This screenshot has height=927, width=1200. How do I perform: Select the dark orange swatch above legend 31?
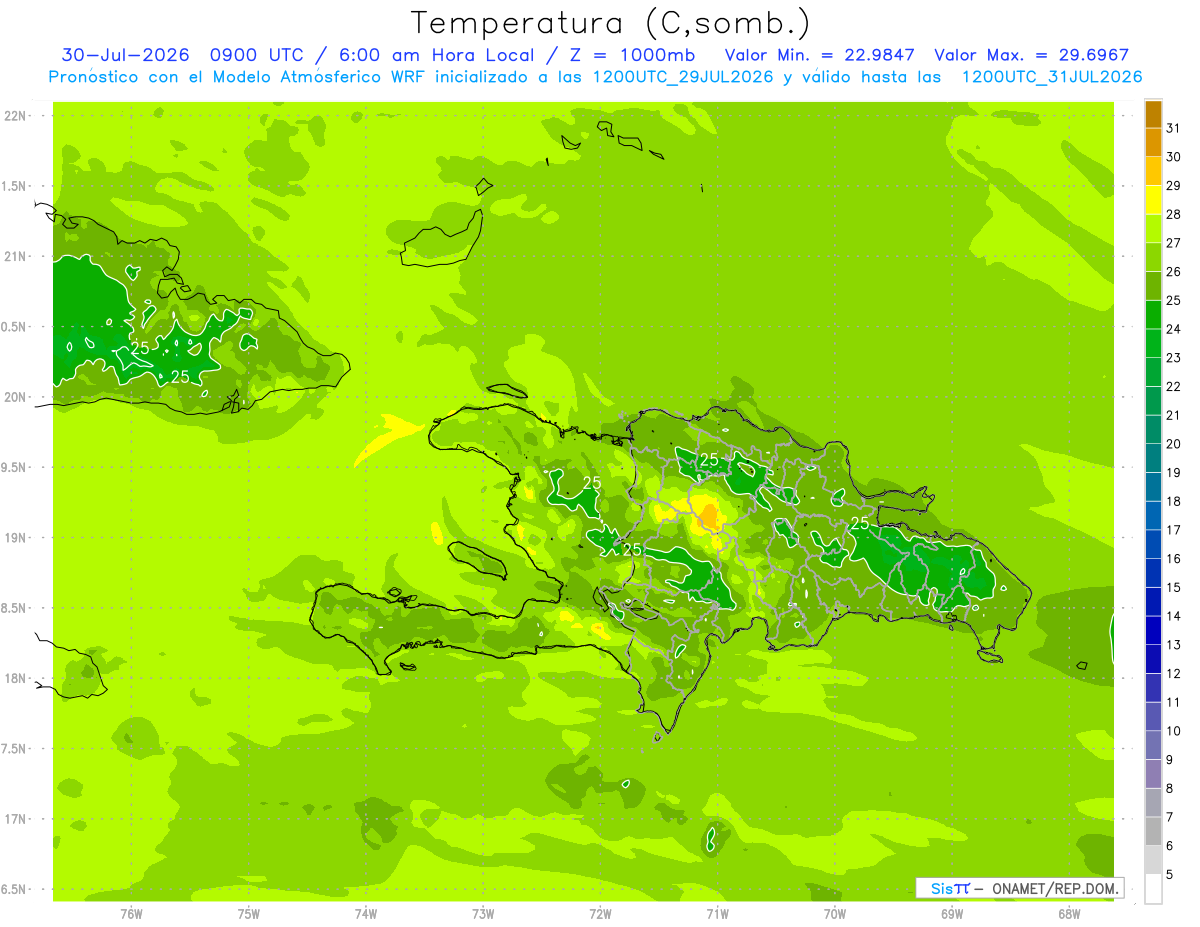click(1153, 113)
